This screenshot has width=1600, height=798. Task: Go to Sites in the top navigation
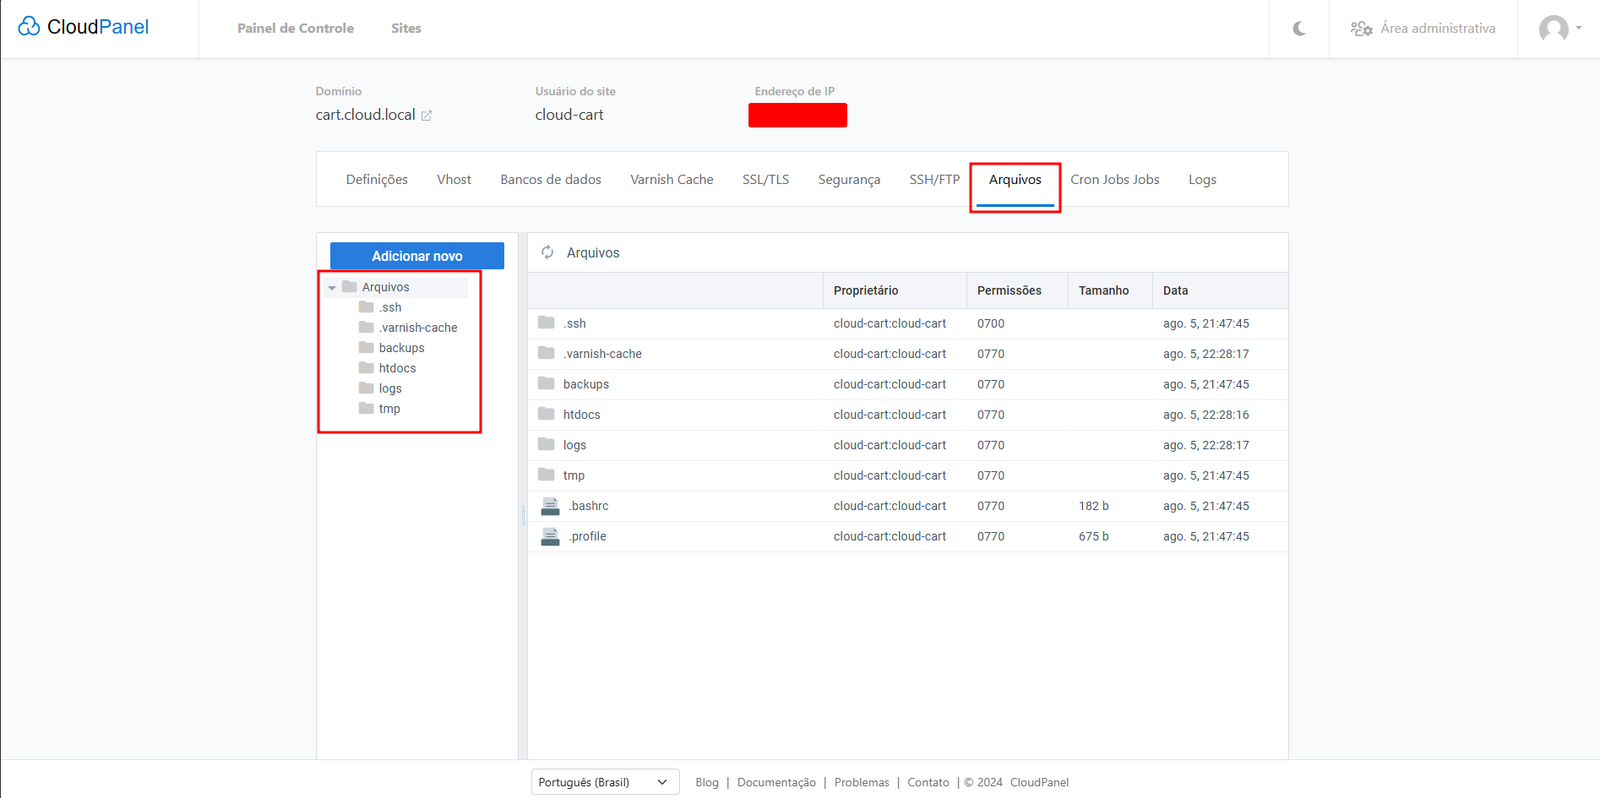pos(406,29)
